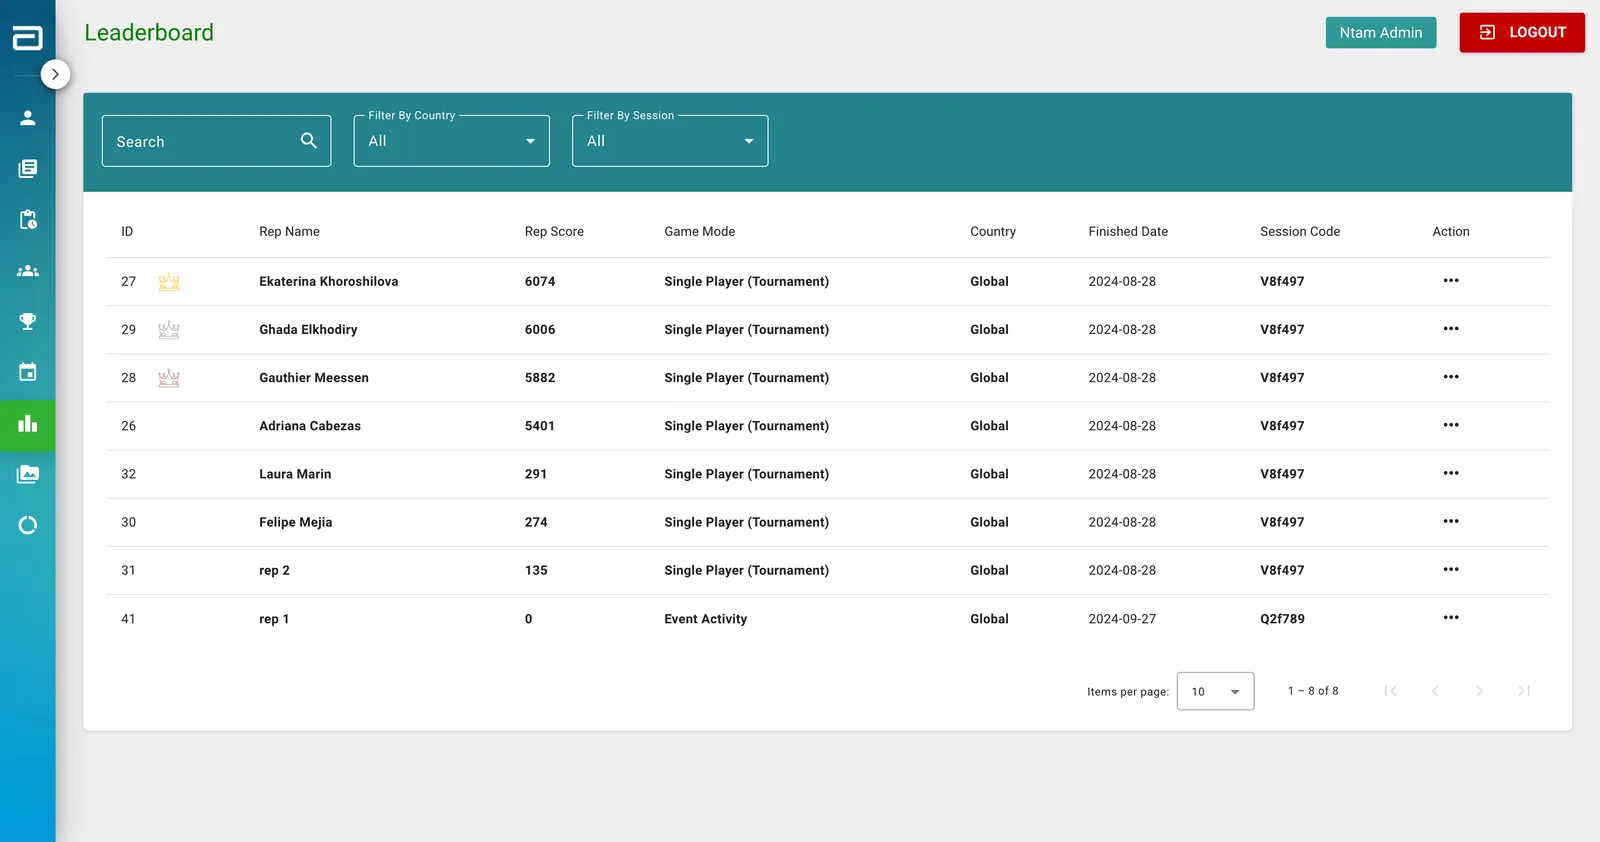
Task: Click the bronze crown on row 28
Action: 169,378
